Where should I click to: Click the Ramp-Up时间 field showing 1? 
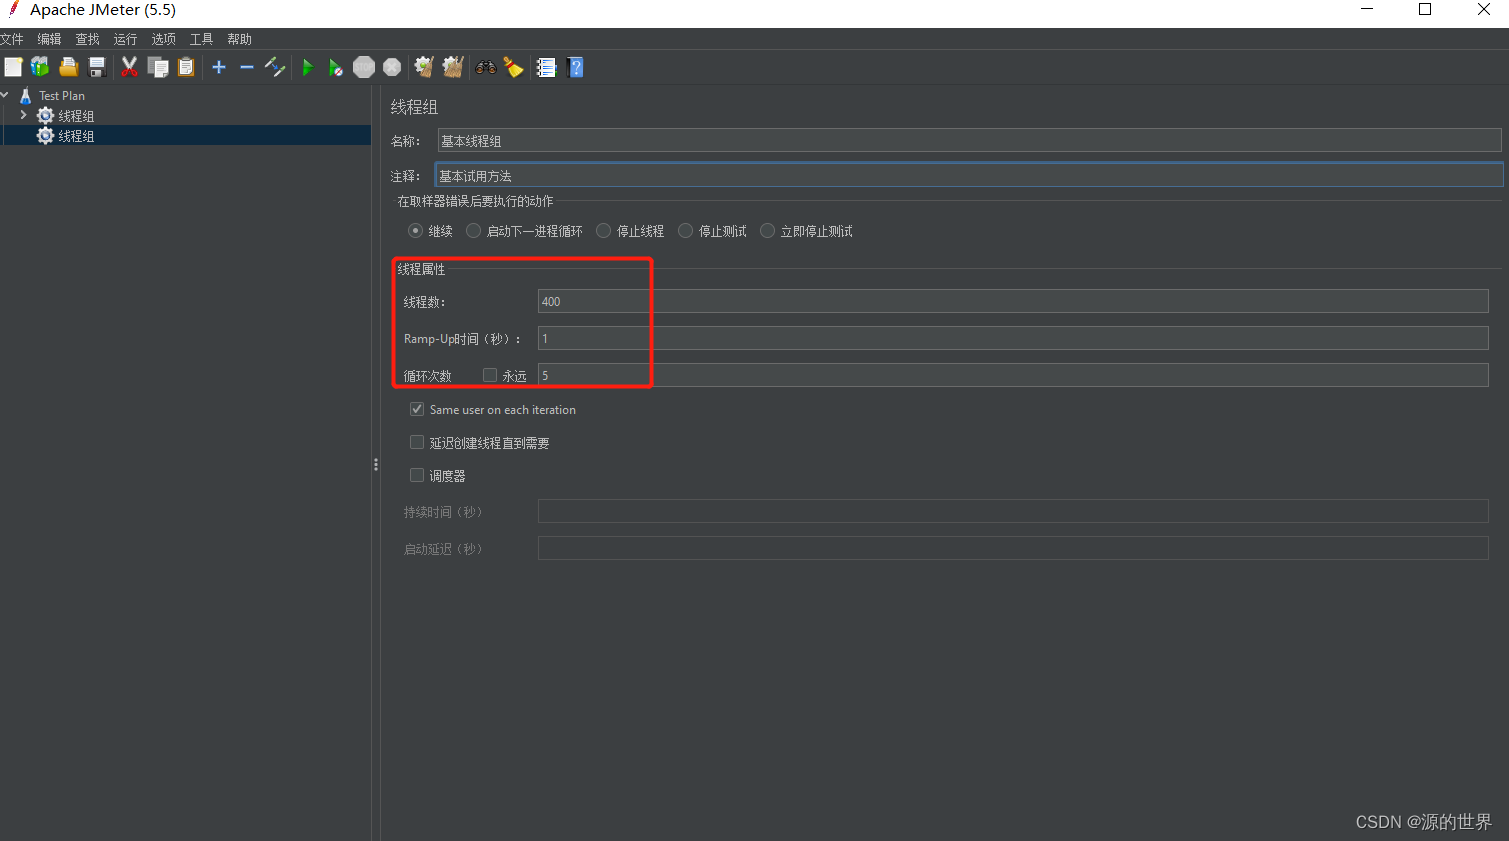click(1013, 338)
